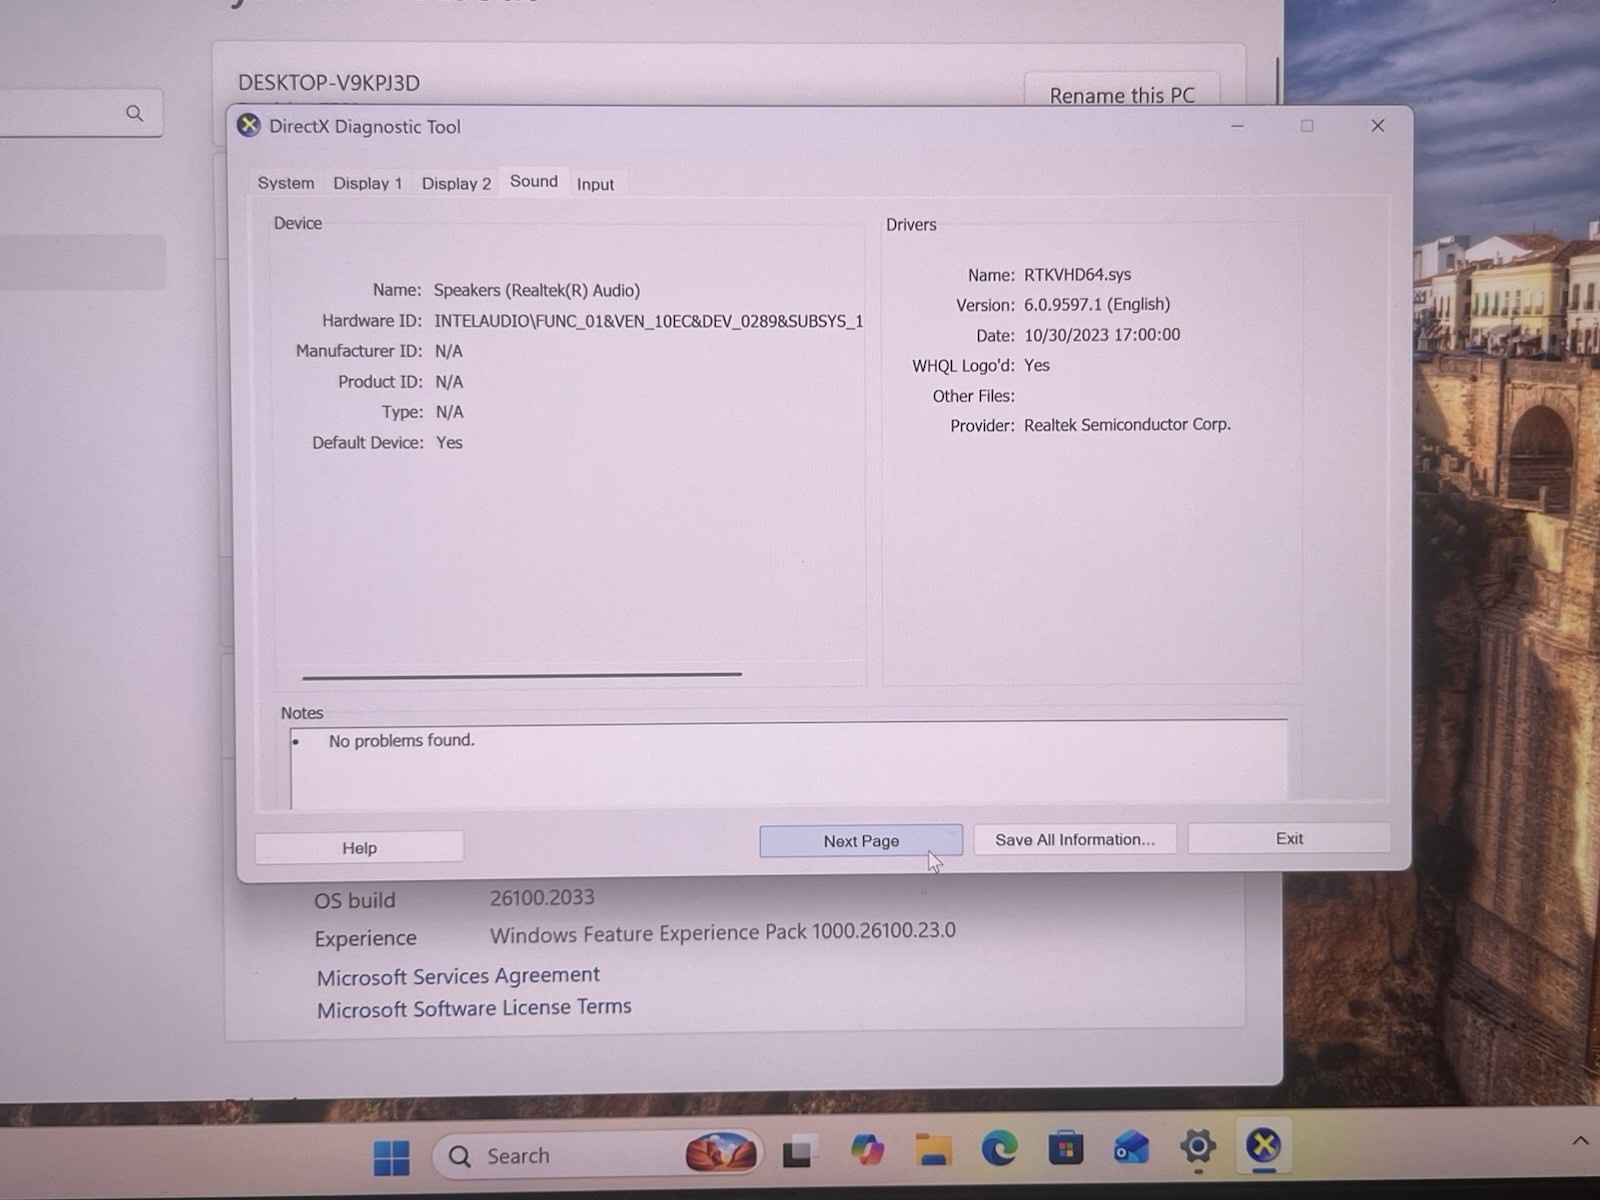
Task: Open Microsoft Store from taskbar
Action: tap(1066, 1148)
